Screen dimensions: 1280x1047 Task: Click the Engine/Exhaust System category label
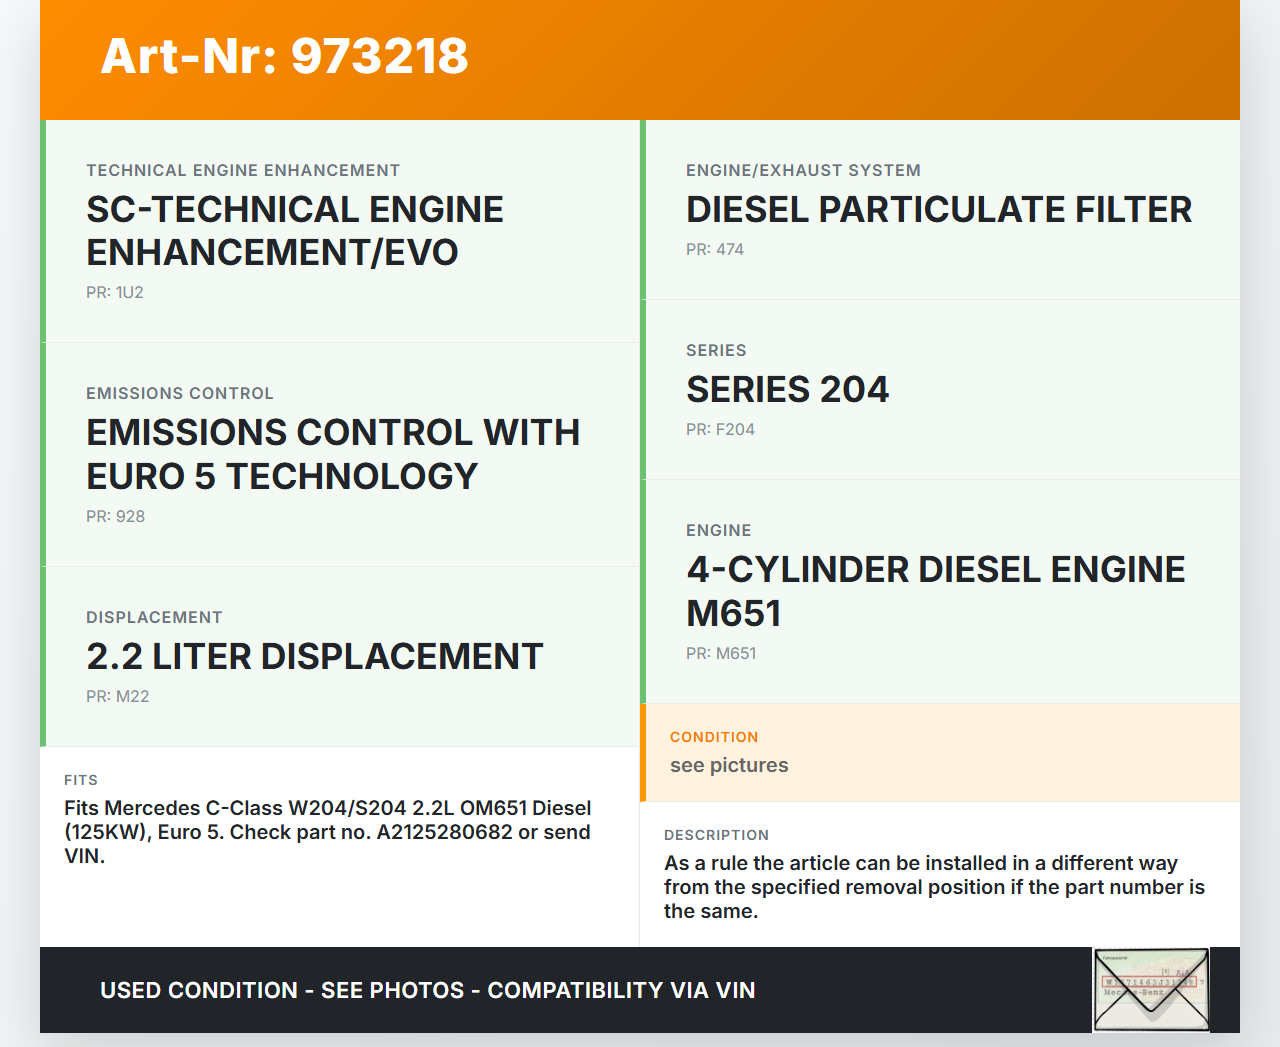803,171
